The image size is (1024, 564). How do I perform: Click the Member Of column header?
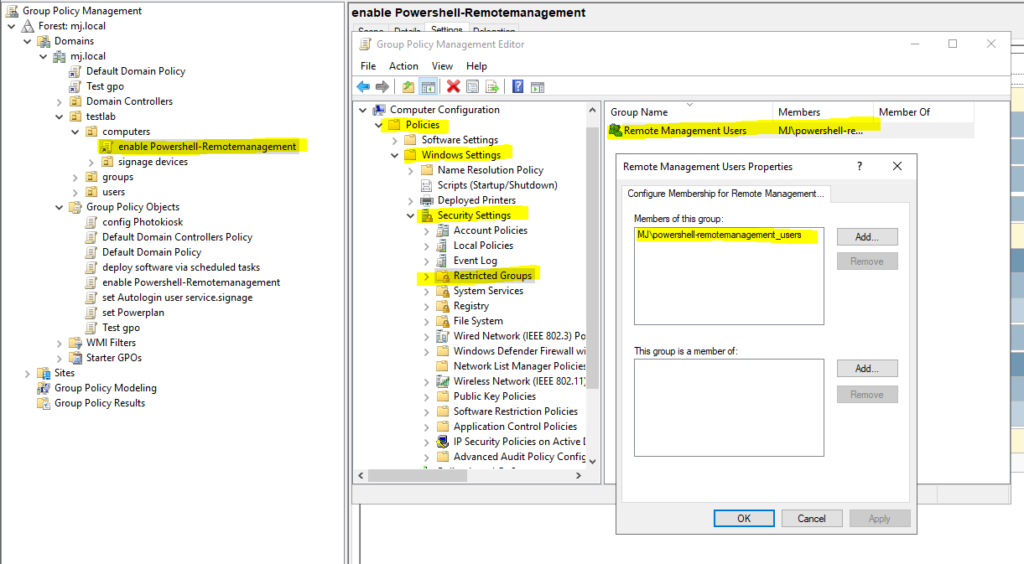coord(923,112)
